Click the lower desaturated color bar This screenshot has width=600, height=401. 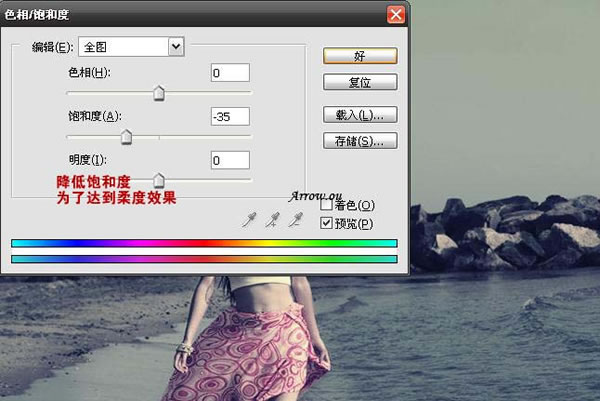tap(204, 259)
